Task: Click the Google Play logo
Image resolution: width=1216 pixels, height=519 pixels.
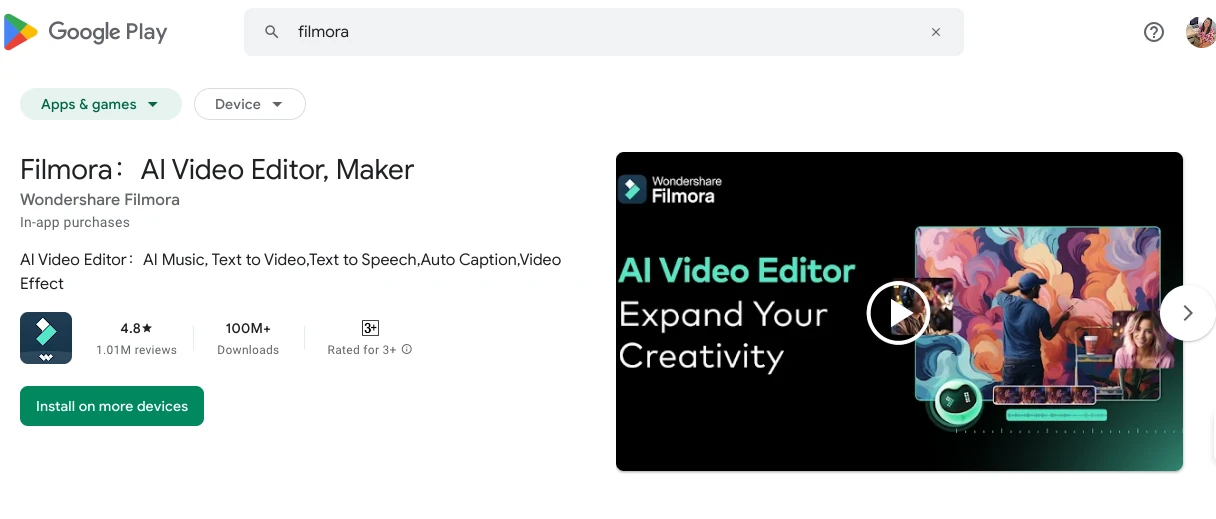Action: (x=86, y=32)
